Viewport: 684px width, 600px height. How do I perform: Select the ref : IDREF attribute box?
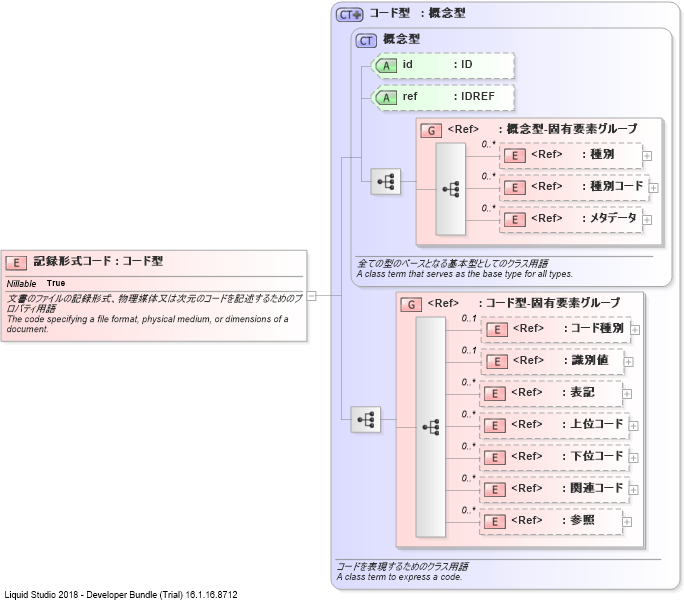(x=443, y=98)
